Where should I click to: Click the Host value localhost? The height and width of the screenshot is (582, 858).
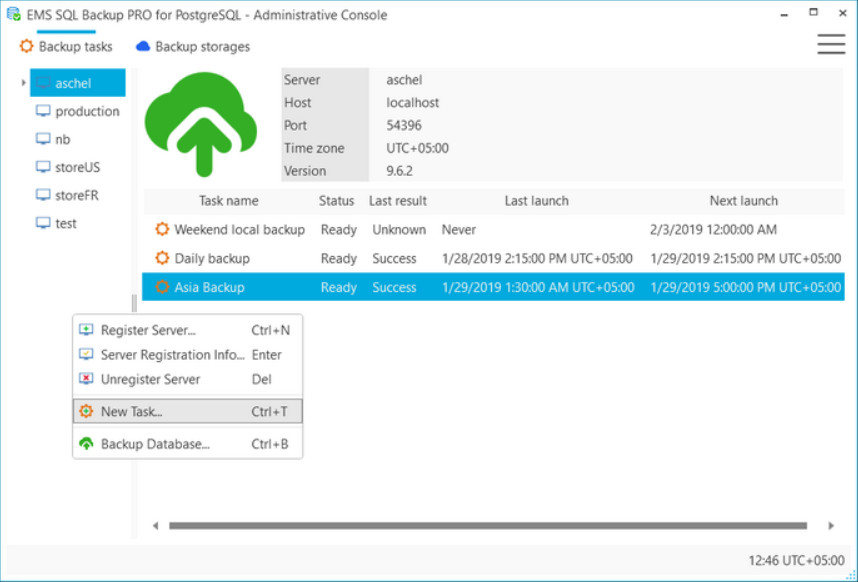(413, 103)
